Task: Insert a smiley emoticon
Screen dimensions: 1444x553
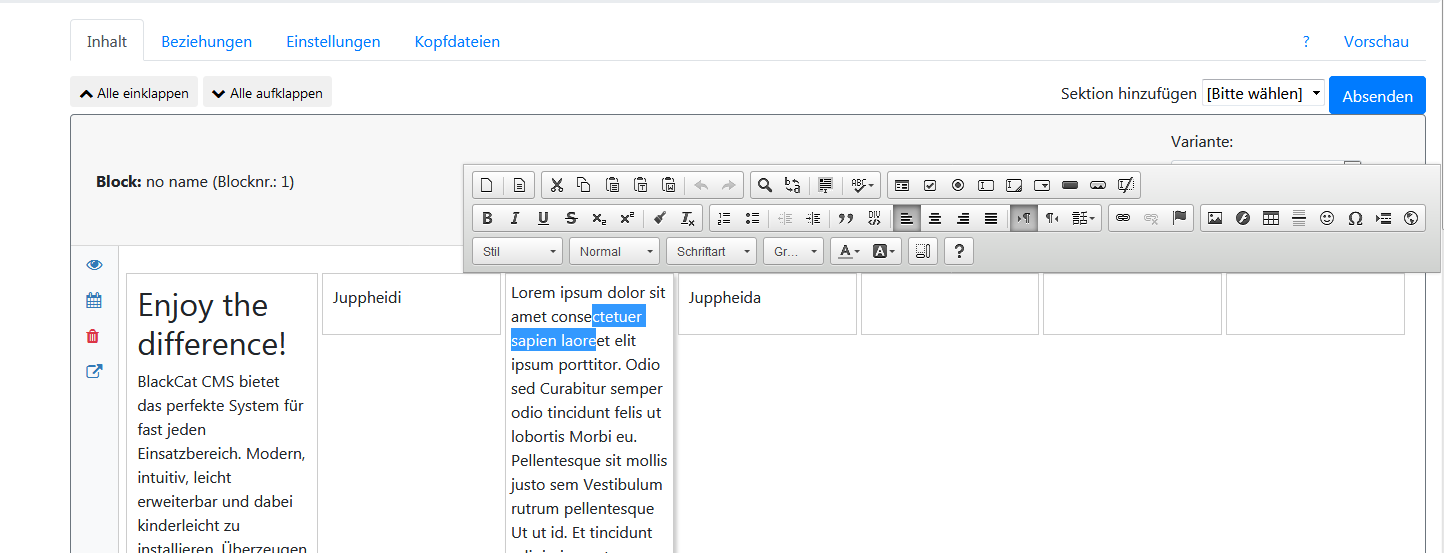Action: [x=1327, y=218]
